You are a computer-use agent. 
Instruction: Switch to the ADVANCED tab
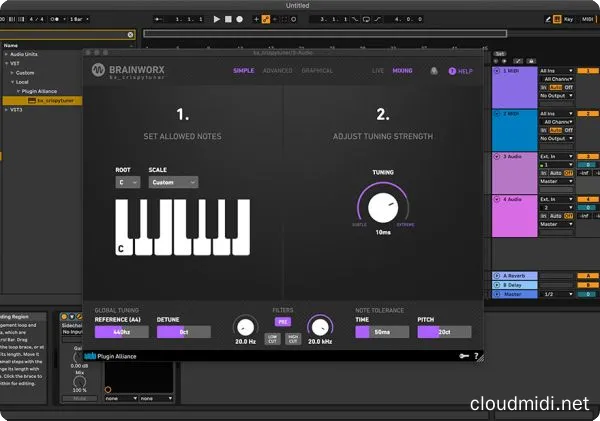pyautogui.click(x=277, y=71)
